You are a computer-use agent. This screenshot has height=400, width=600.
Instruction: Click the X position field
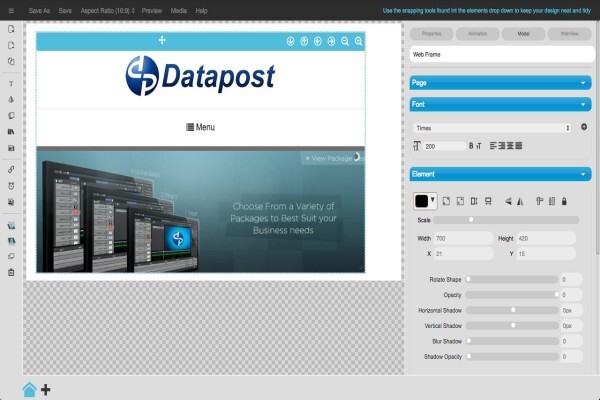(x=463, y=254)
